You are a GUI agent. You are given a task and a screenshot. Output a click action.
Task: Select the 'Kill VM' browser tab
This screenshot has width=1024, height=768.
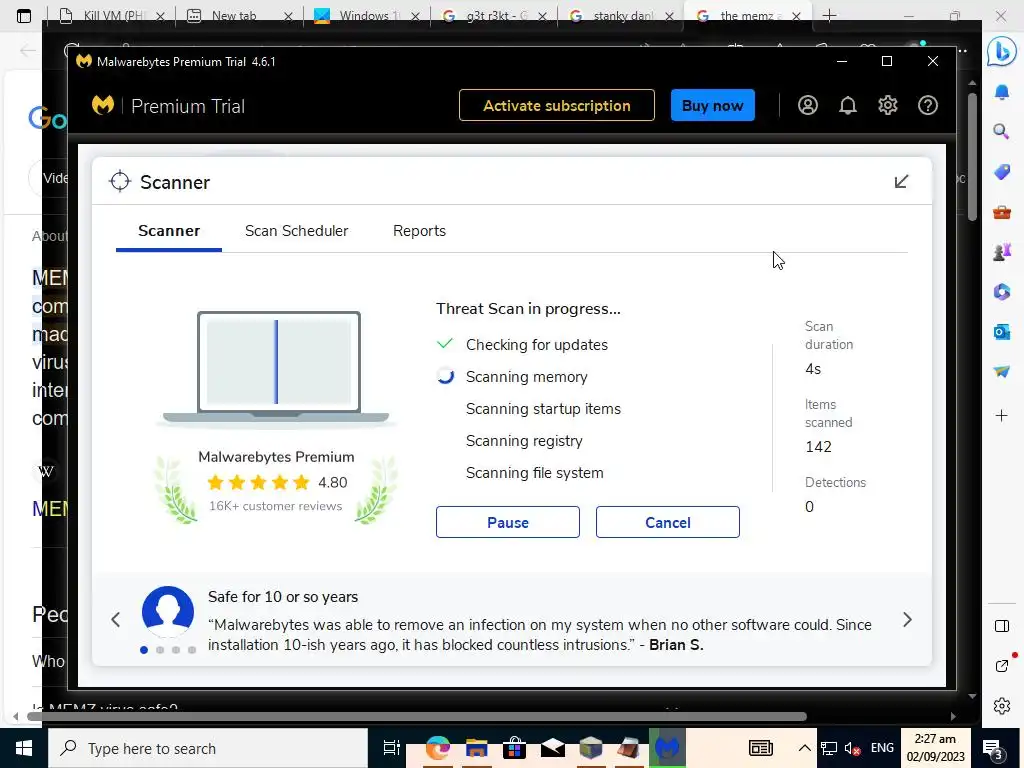[x=111, y=15]
